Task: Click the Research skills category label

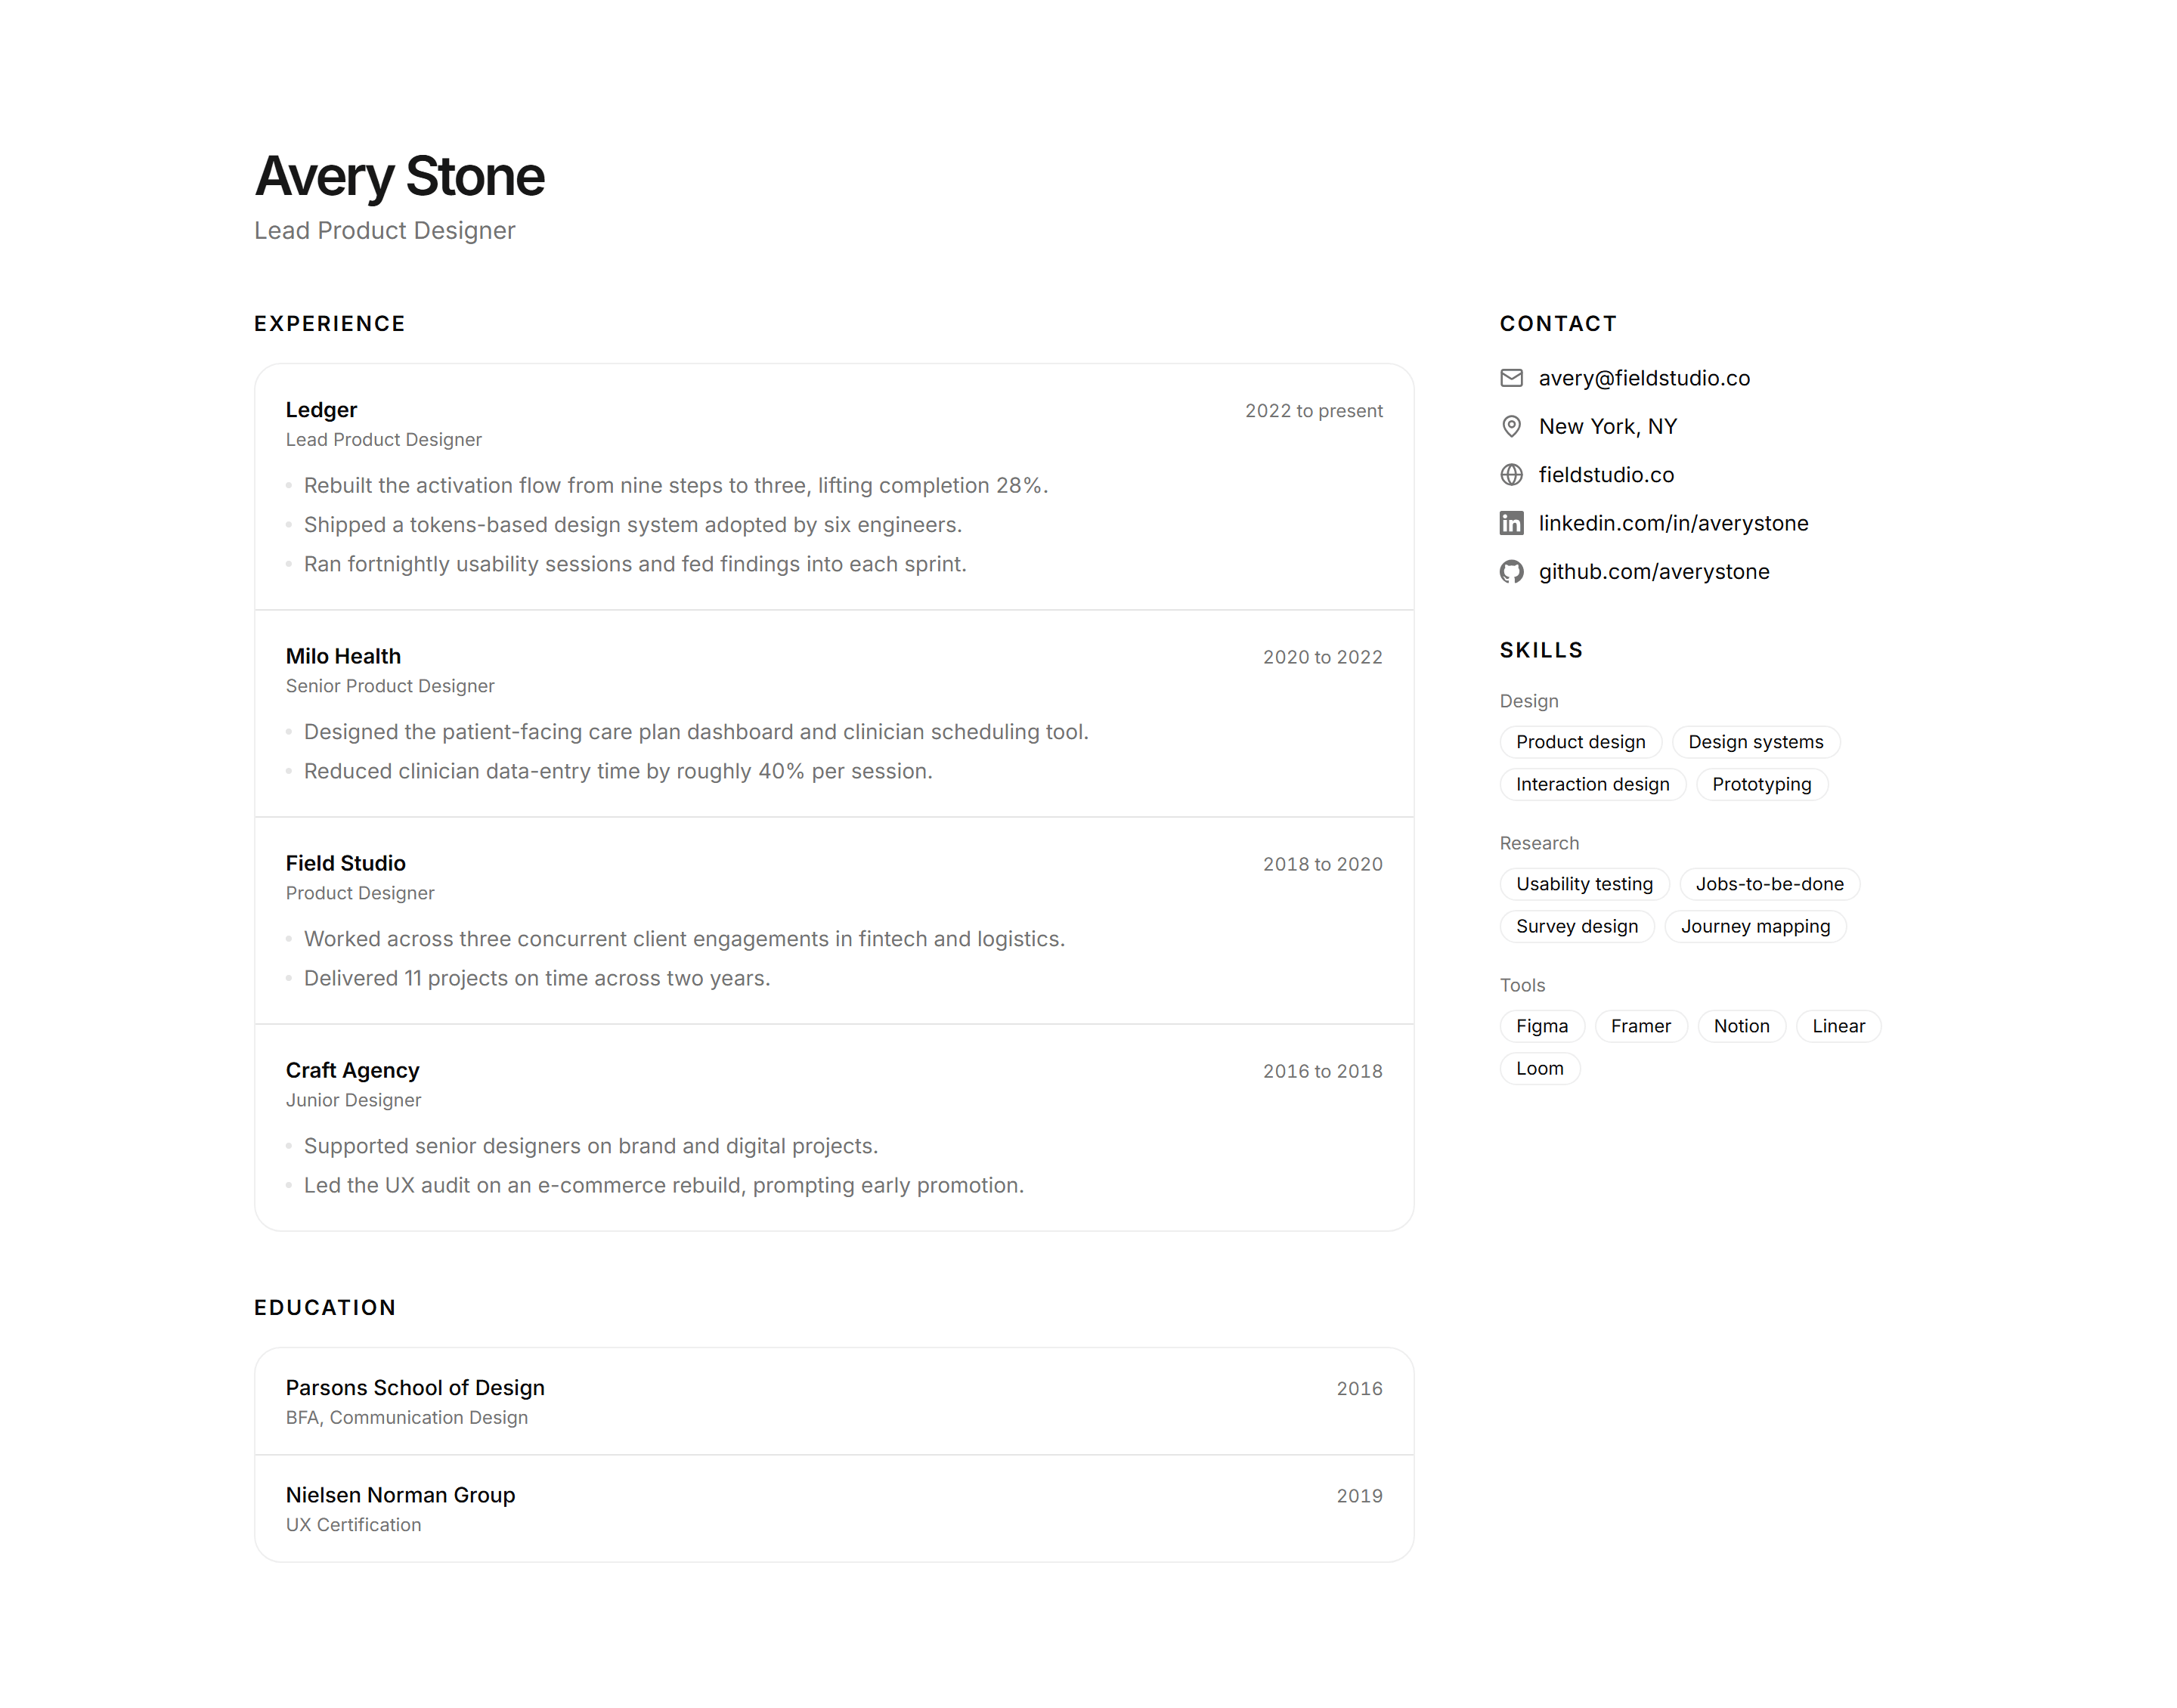Action: pyautogui.click(x=1539, y=843)
